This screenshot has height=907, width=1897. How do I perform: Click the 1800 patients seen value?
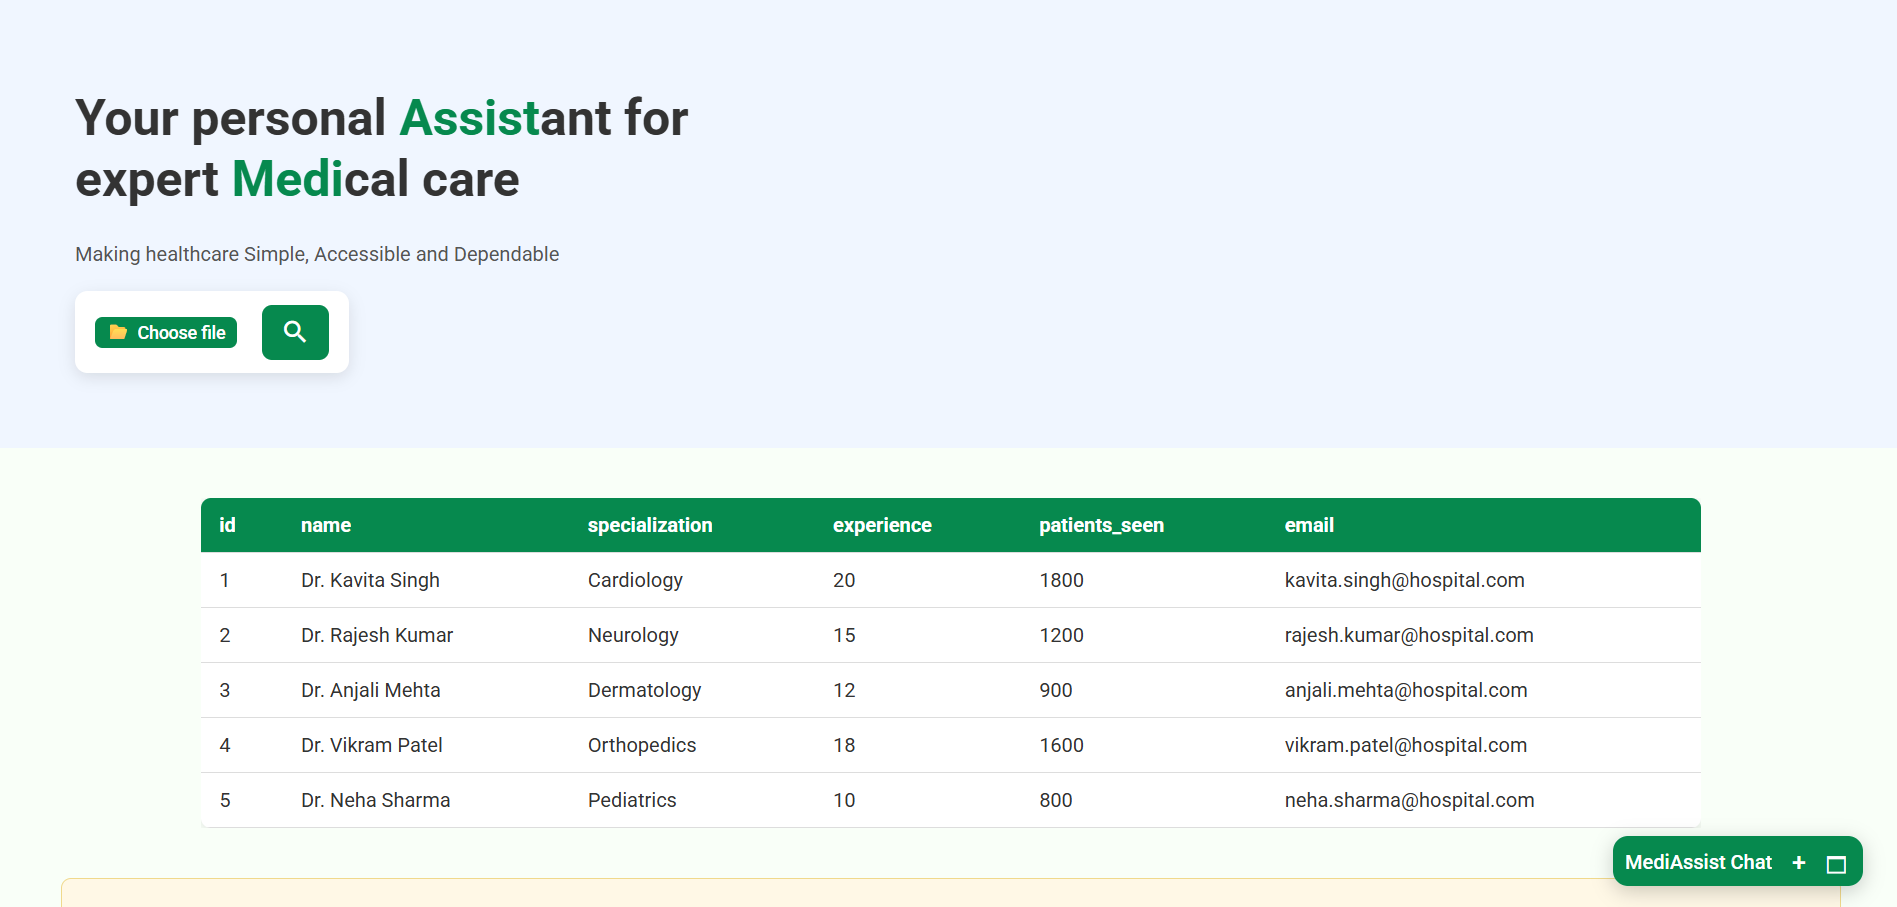point(1061,580)
